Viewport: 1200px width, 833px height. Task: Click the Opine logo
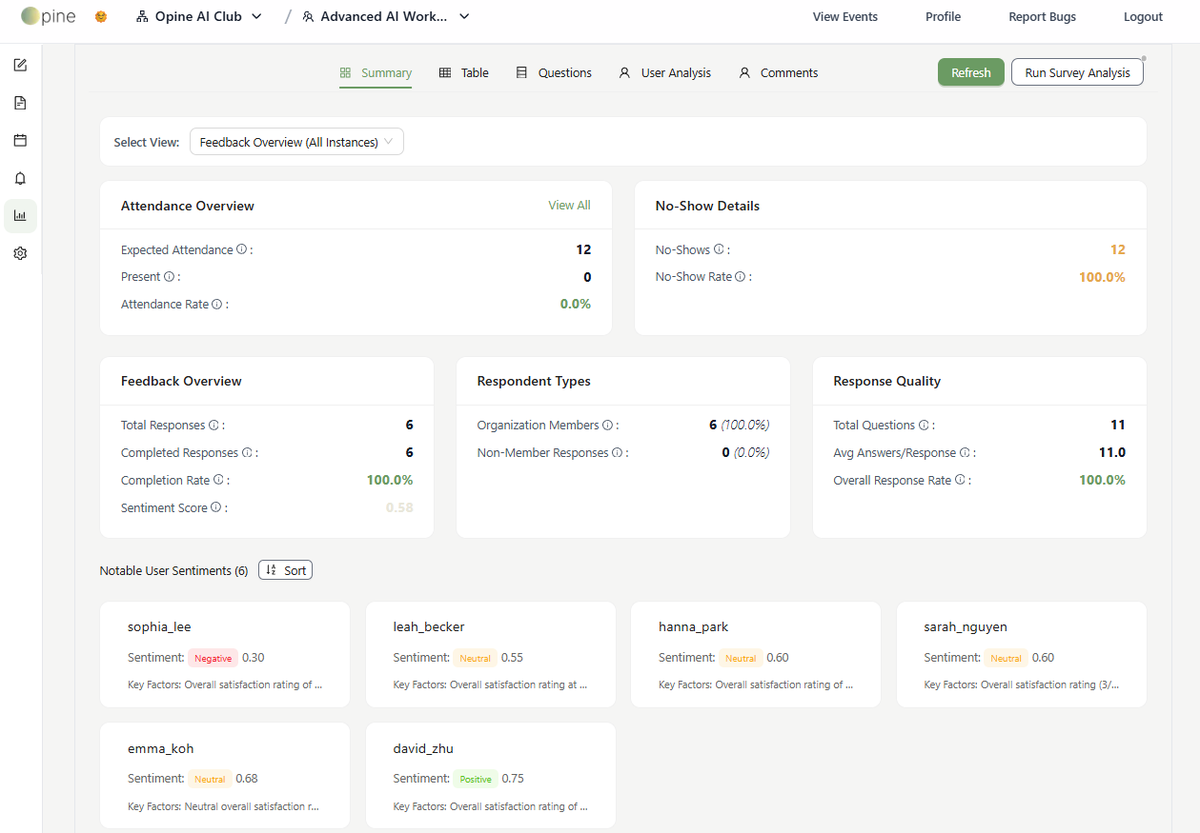[x=48, y=16]
